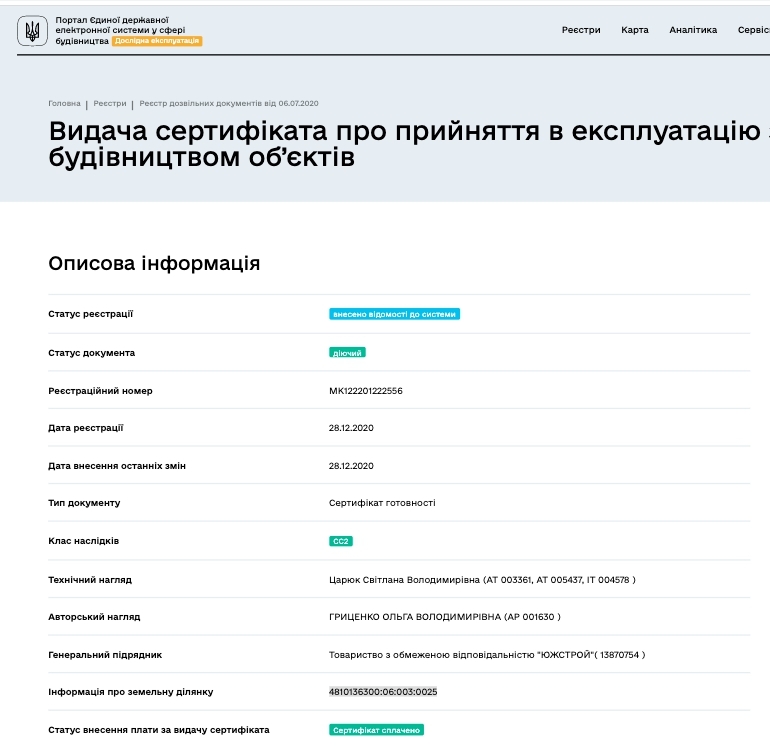Click the Інформація про земельну ділянку label

tap(131, 692)
